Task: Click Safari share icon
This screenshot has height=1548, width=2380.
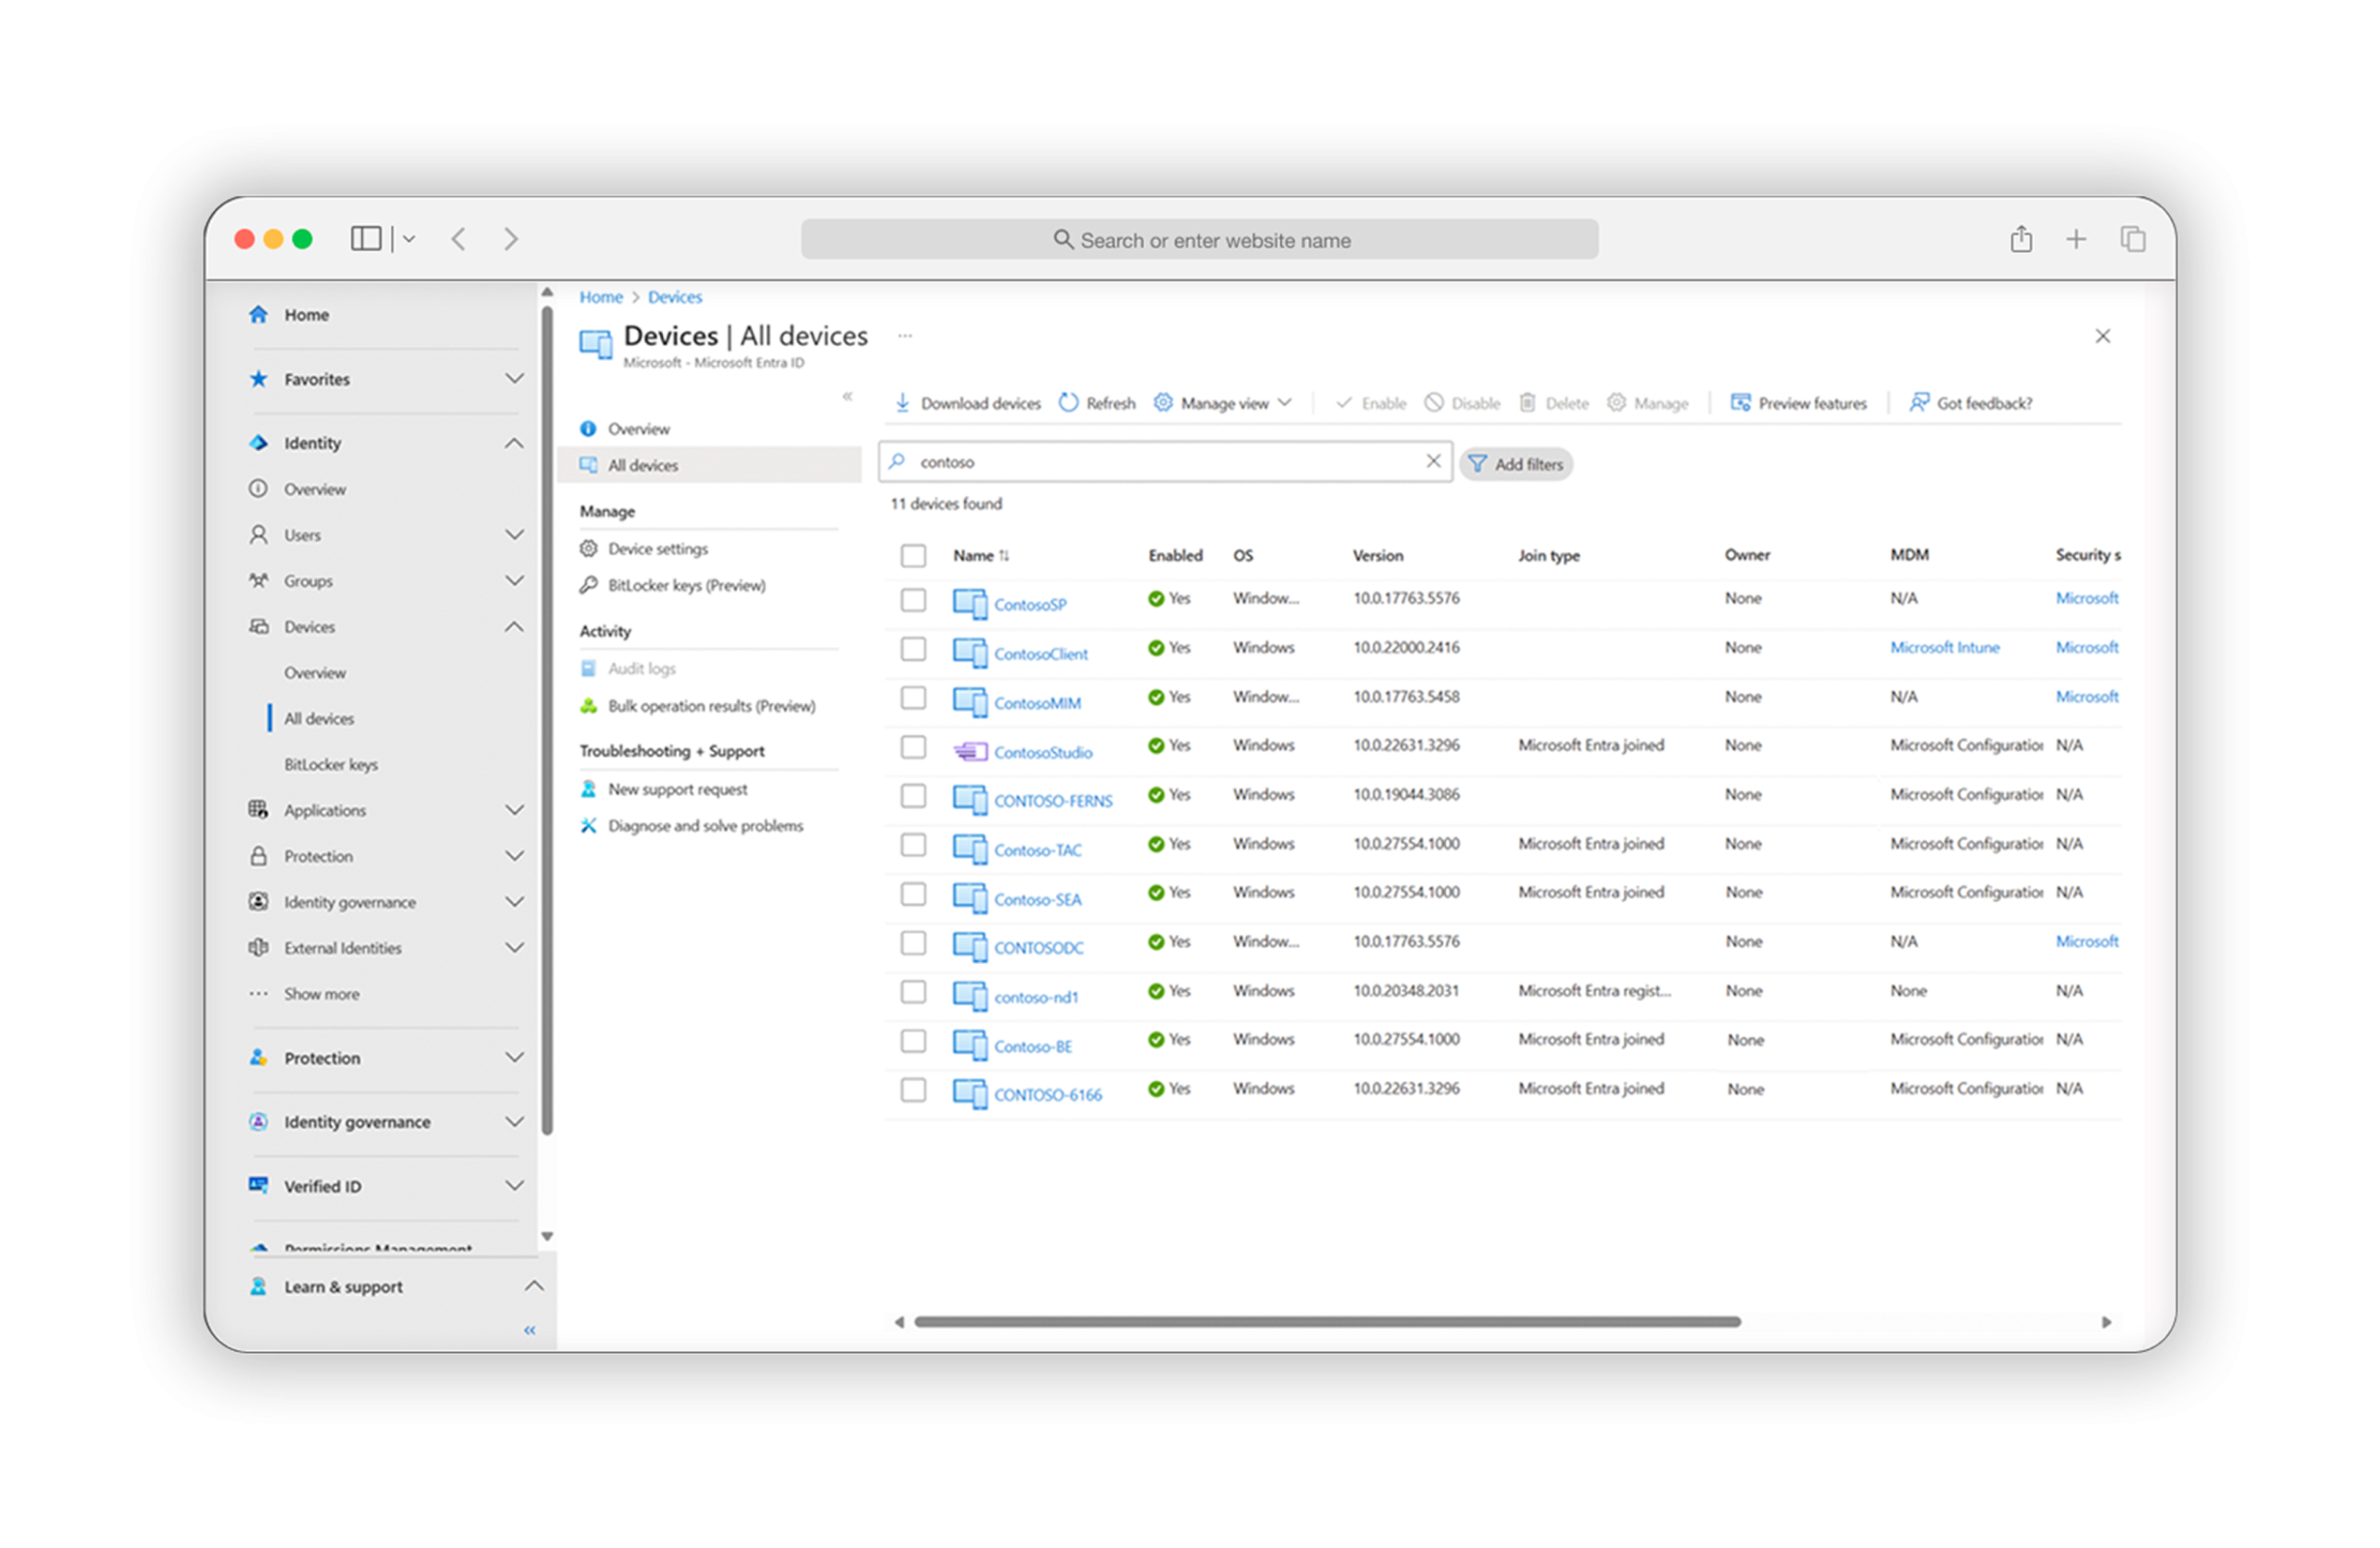Action: [x=2021, y=239]
